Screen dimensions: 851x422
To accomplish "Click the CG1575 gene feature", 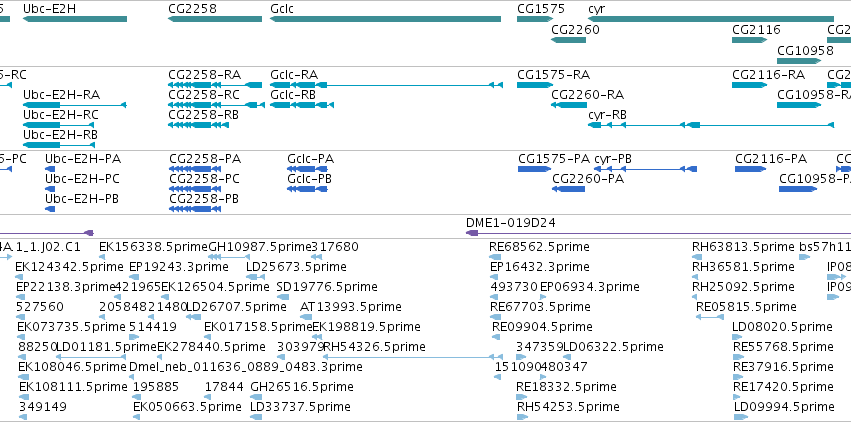I will tap(535, 19).
